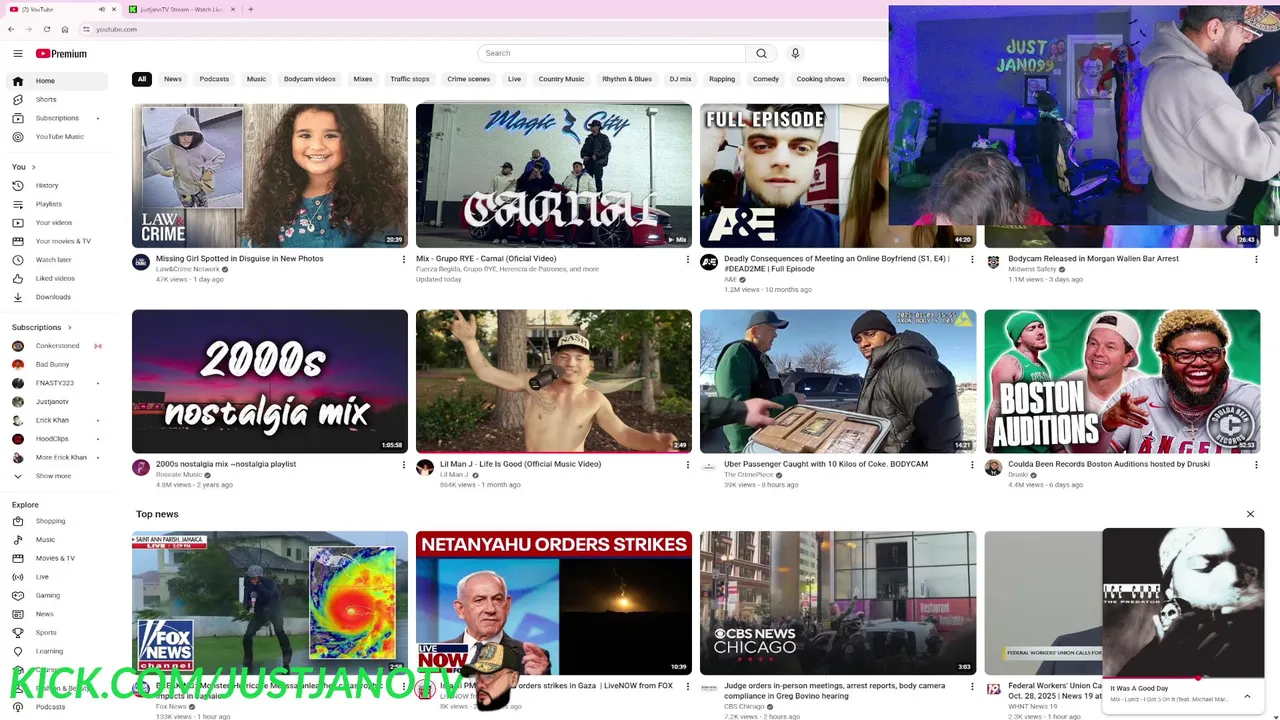
Task: Open Bodycam Released in Morgan Wallen title
Action: [1093, 259]
